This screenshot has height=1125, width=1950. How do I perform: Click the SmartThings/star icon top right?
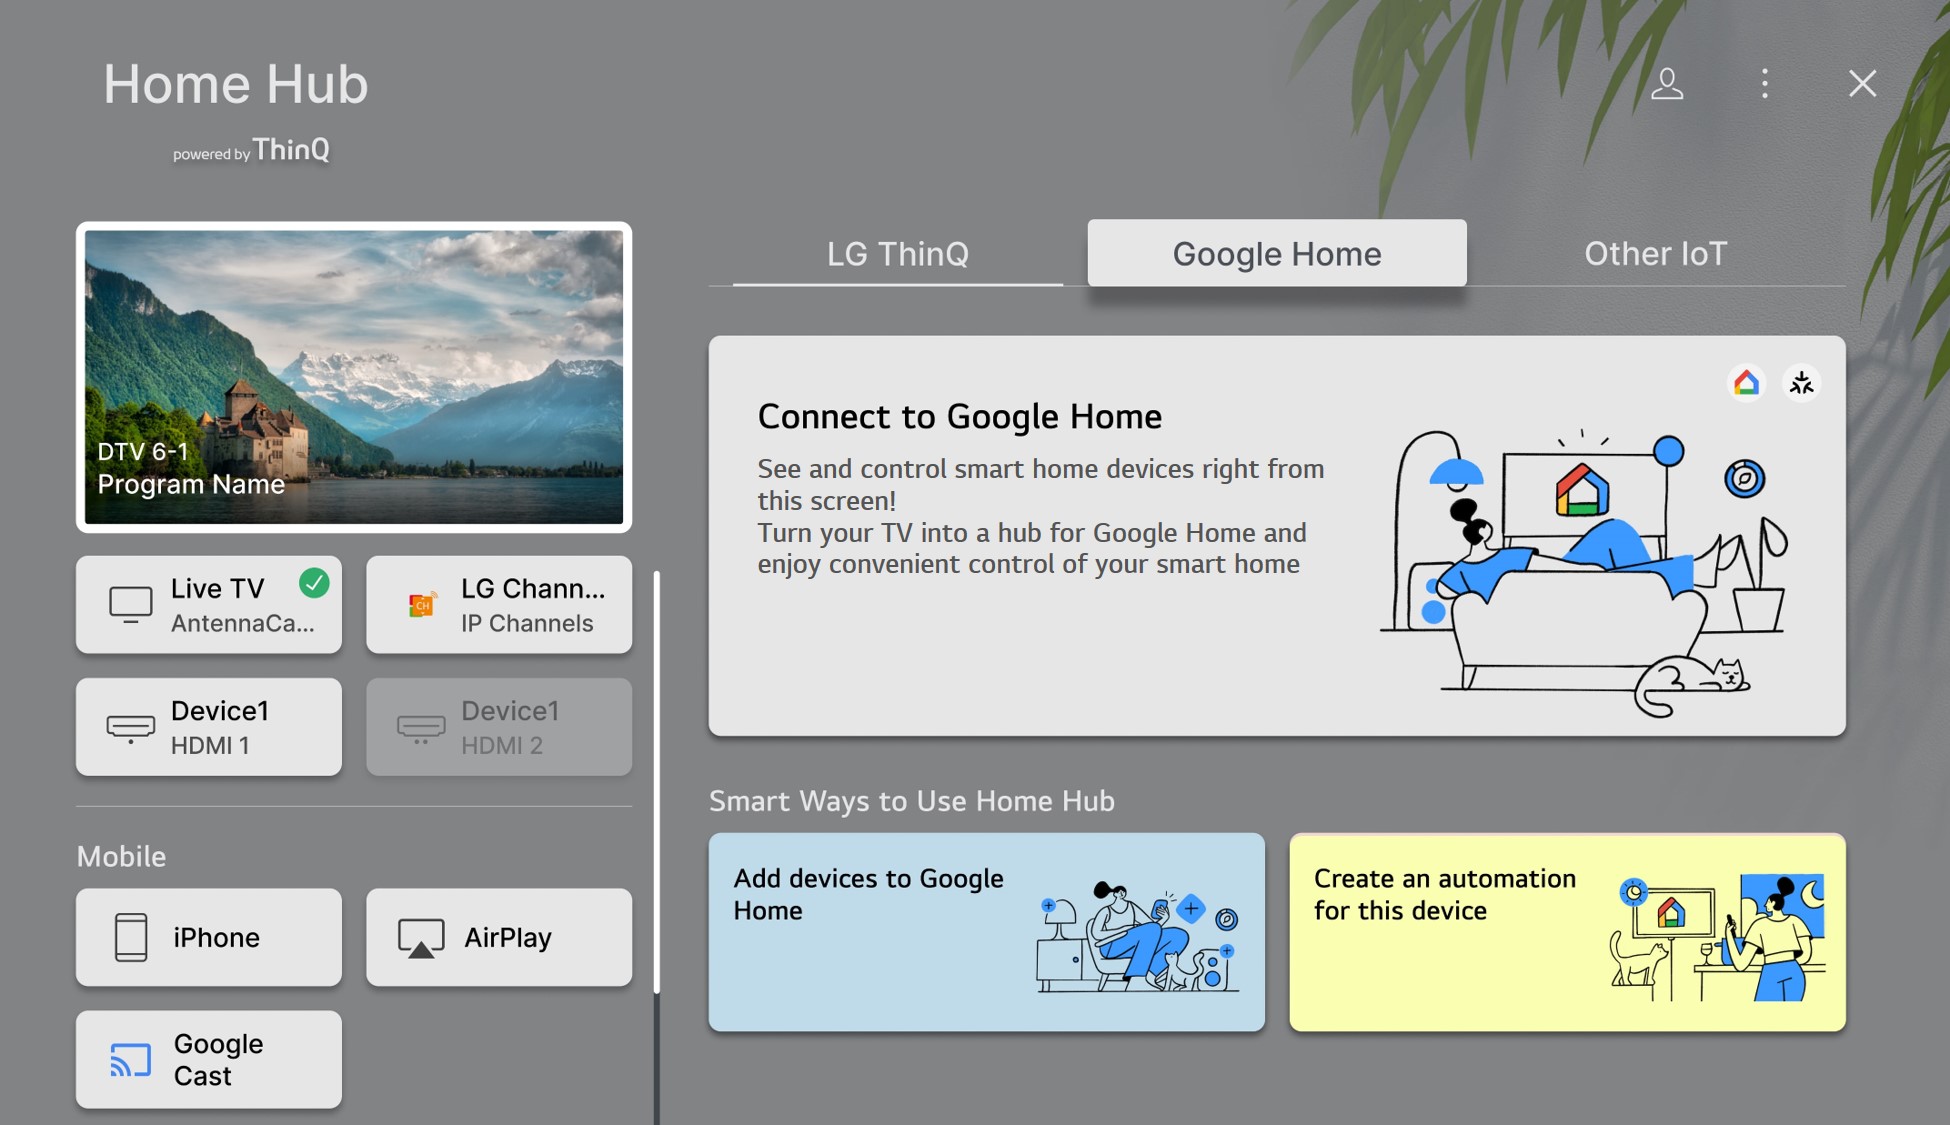coord(1801,380)
